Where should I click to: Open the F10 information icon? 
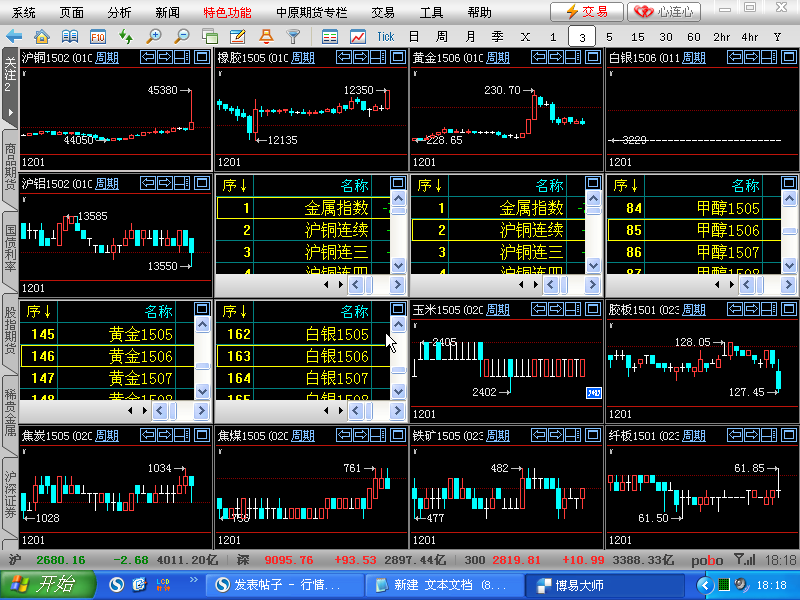click(x=98, y=36)
